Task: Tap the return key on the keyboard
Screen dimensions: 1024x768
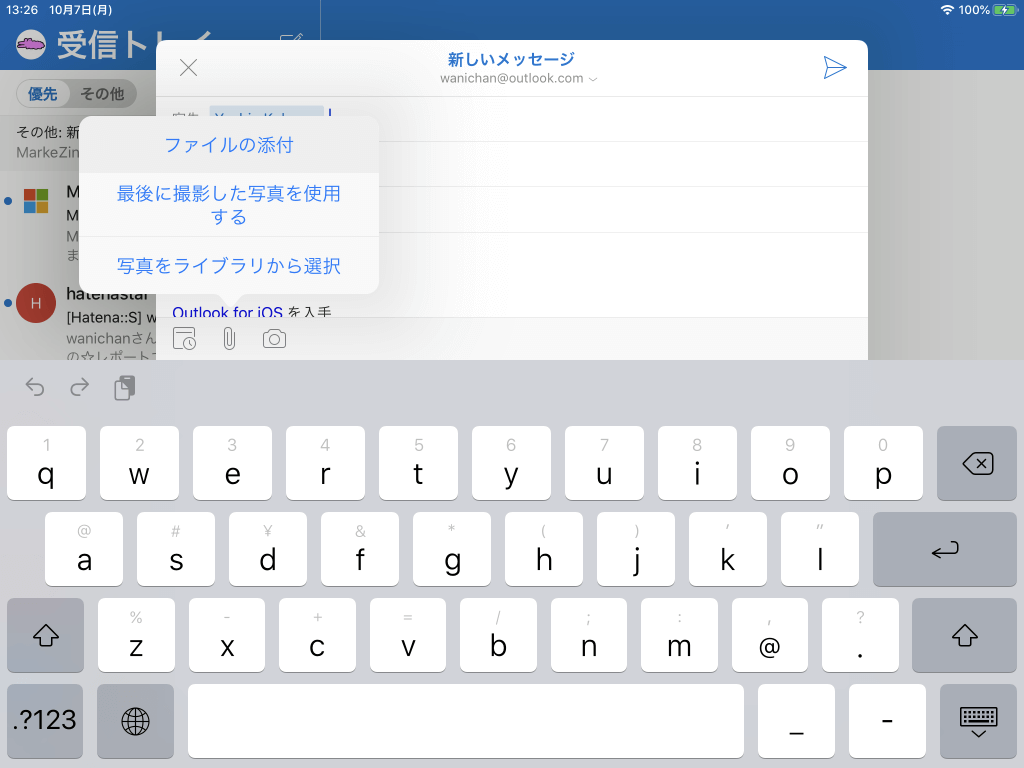Action: click(944, 549)
